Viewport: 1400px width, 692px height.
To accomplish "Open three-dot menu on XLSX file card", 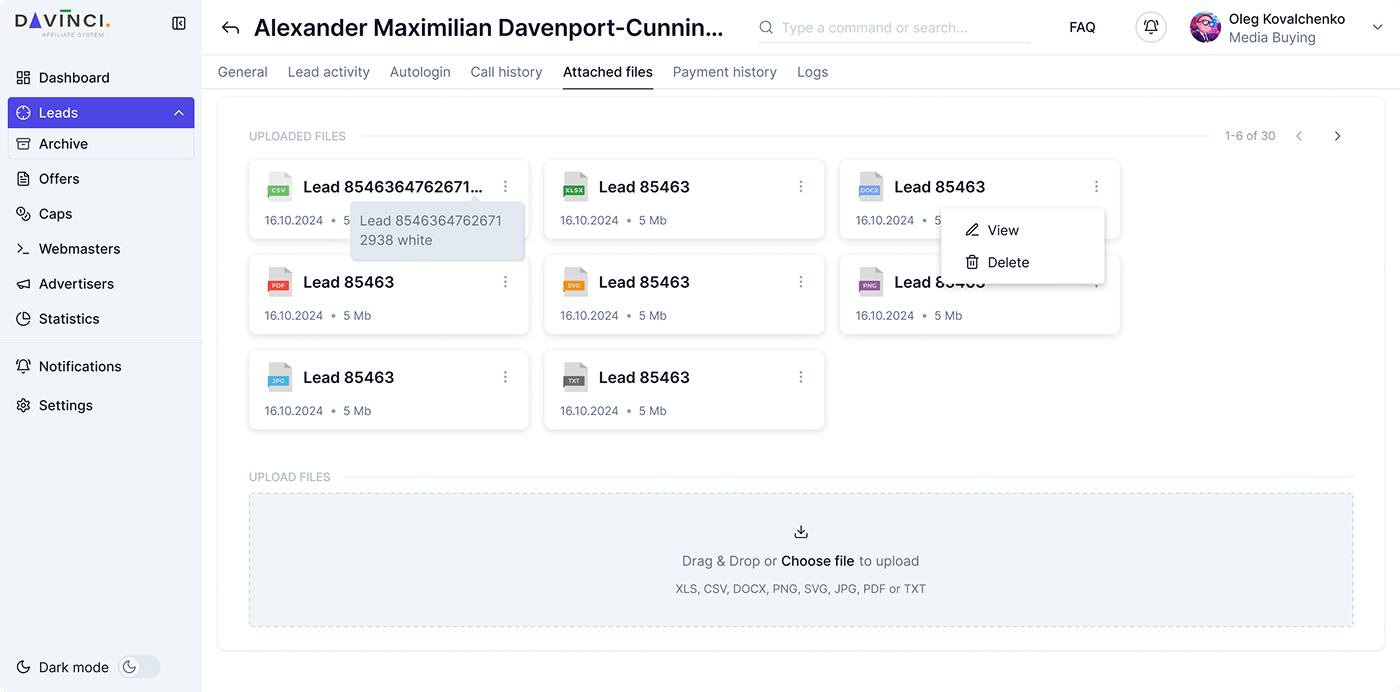I will pyautogui.click(x=801, y=187).
